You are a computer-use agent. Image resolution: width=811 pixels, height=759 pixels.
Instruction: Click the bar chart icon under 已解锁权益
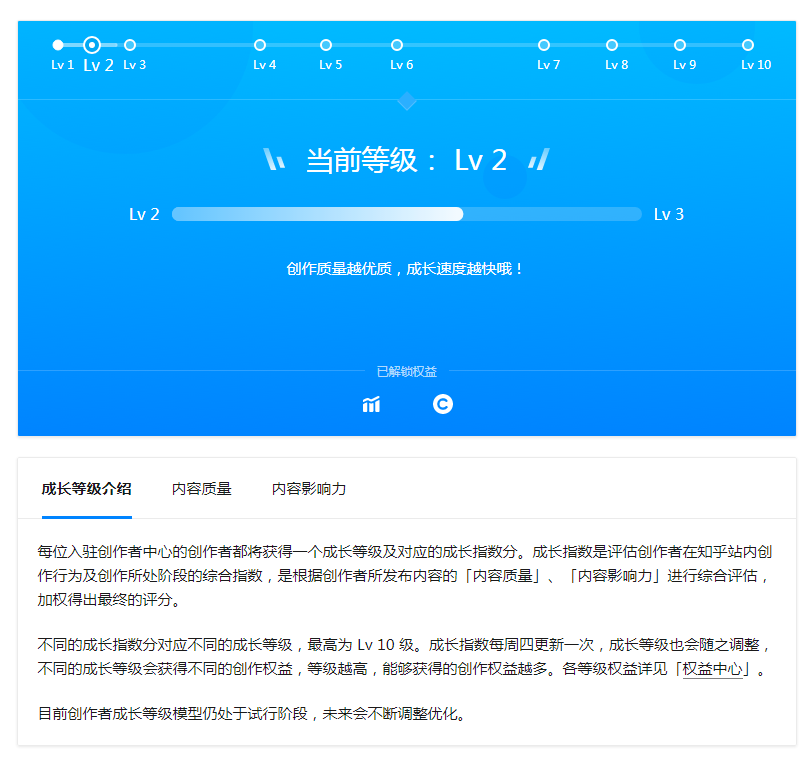coord(371,404)
